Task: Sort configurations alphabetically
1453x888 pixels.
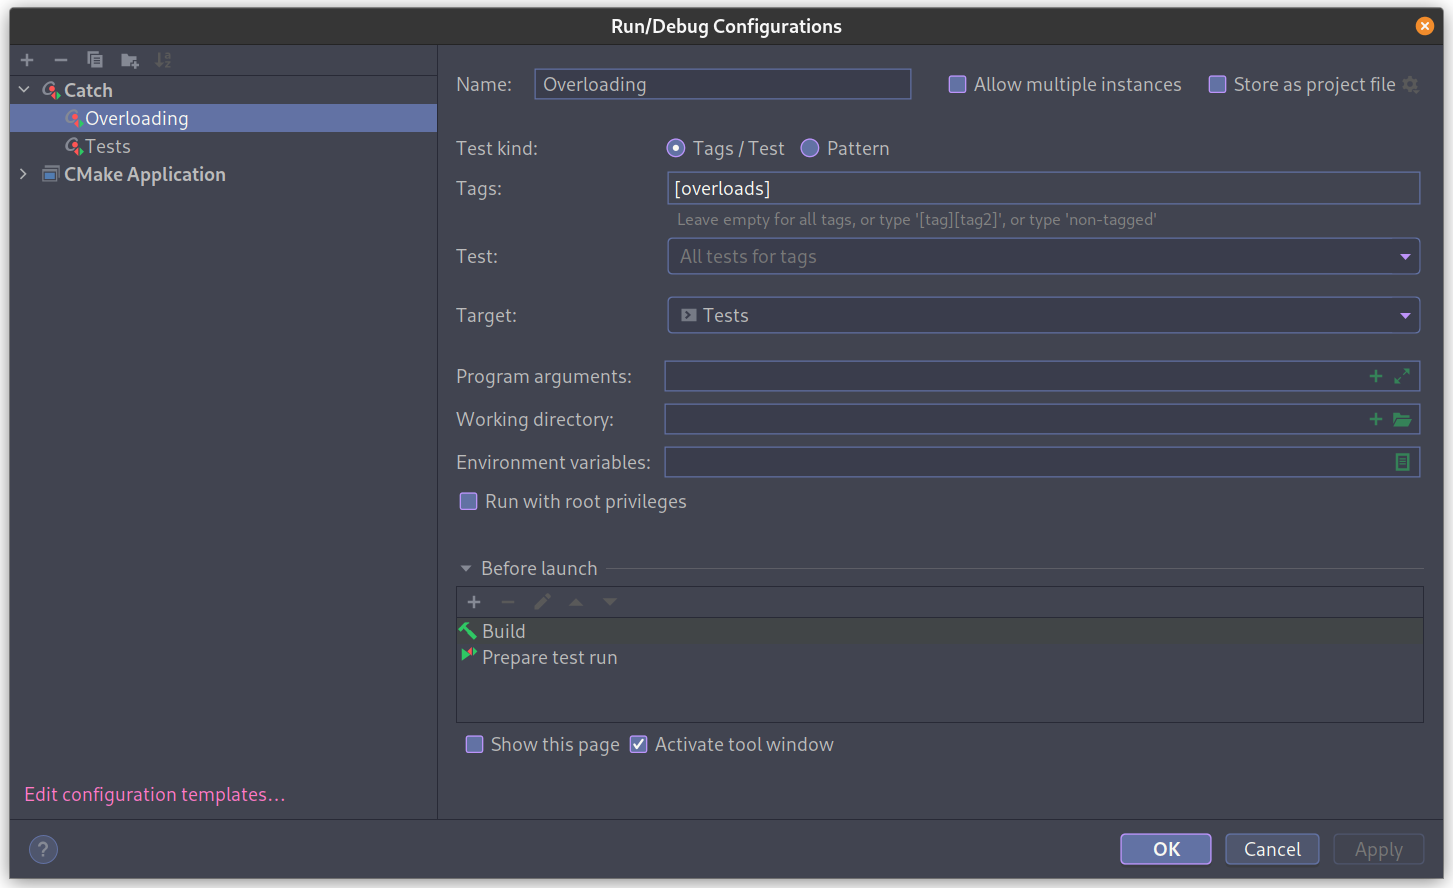Action: [x=163, y=60]
